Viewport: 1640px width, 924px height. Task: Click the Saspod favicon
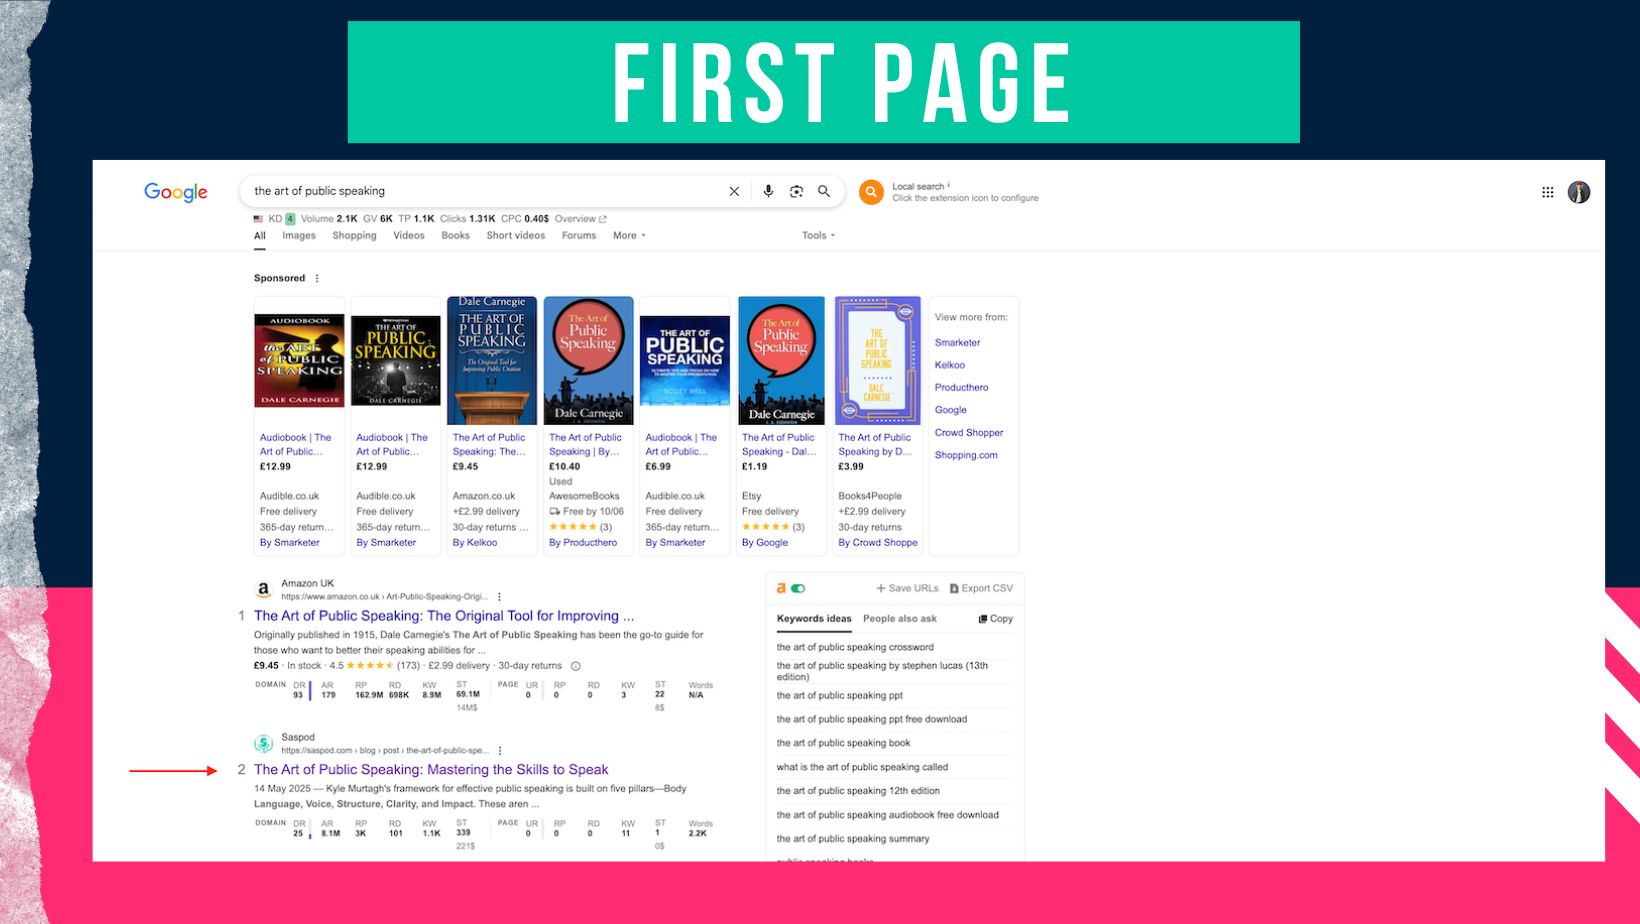(x=263, y=744)
